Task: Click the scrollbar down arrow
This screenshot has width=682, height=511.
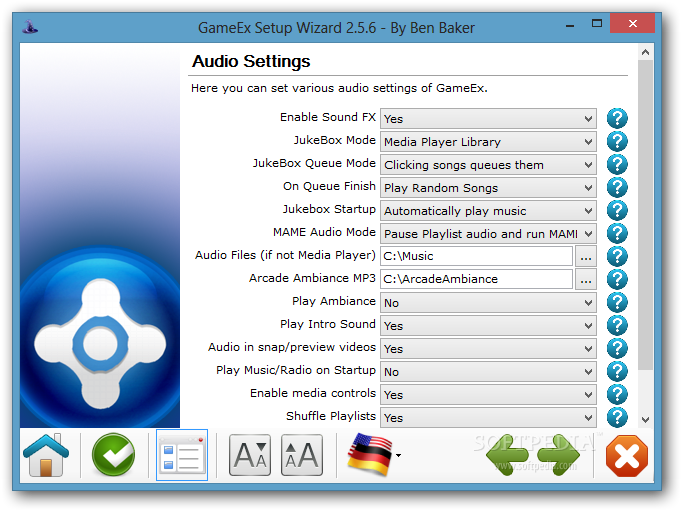Action: pyautogui.click(x=645, y=420)
